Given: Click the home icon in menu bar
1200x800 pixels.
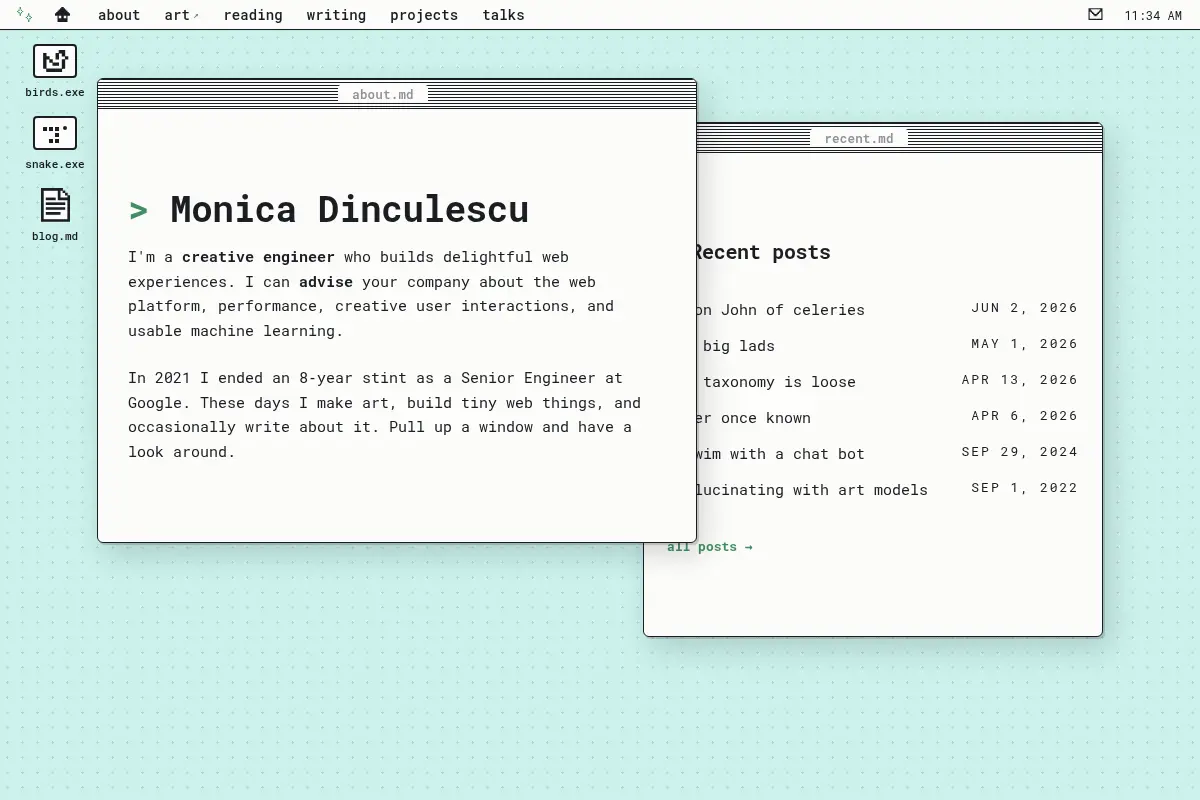Looking at the screenshot, I should [62, 15].
